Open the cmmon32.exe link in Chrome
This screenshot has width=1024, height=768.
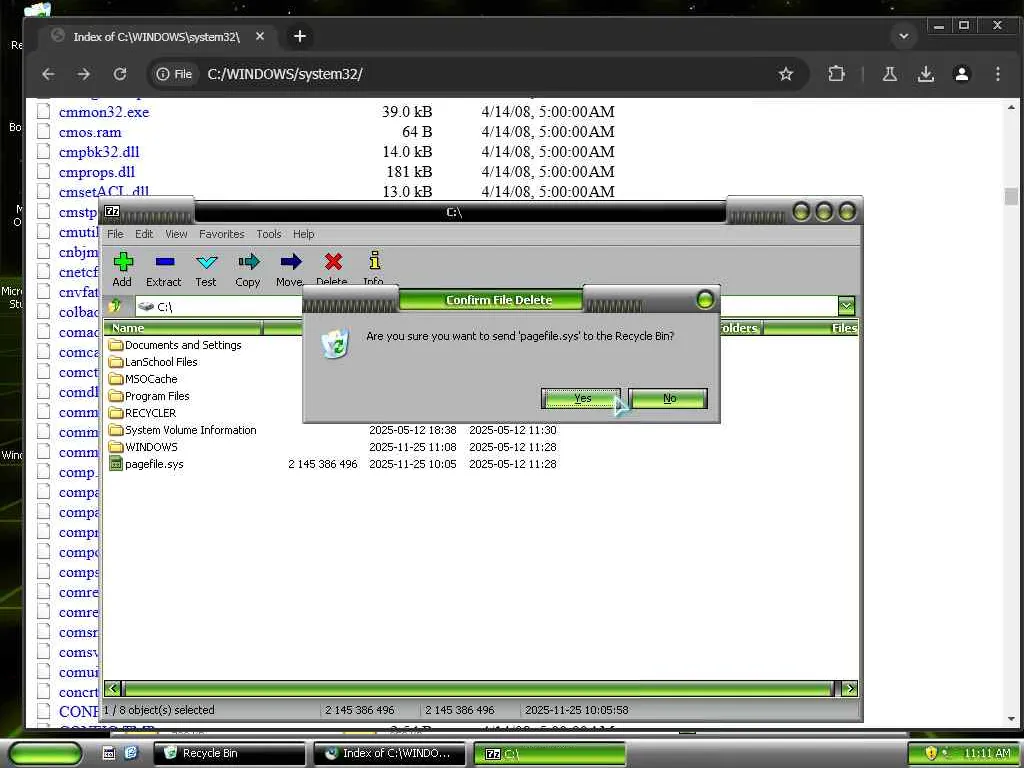tap(104, 112)
